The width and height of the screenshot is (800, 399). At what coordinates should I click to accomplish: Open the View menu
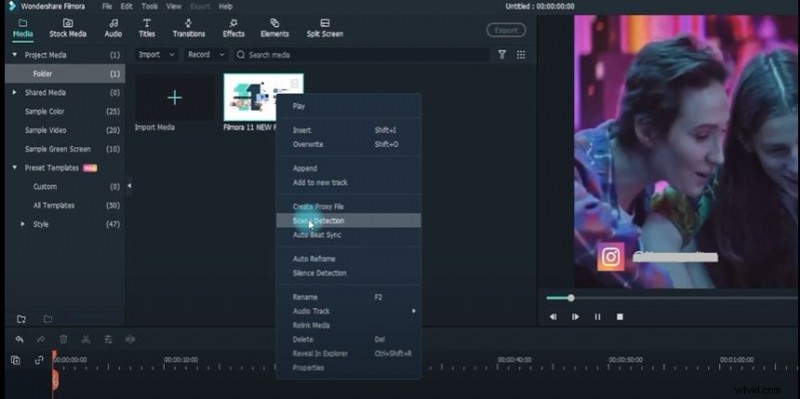click(x=173, y=7)
